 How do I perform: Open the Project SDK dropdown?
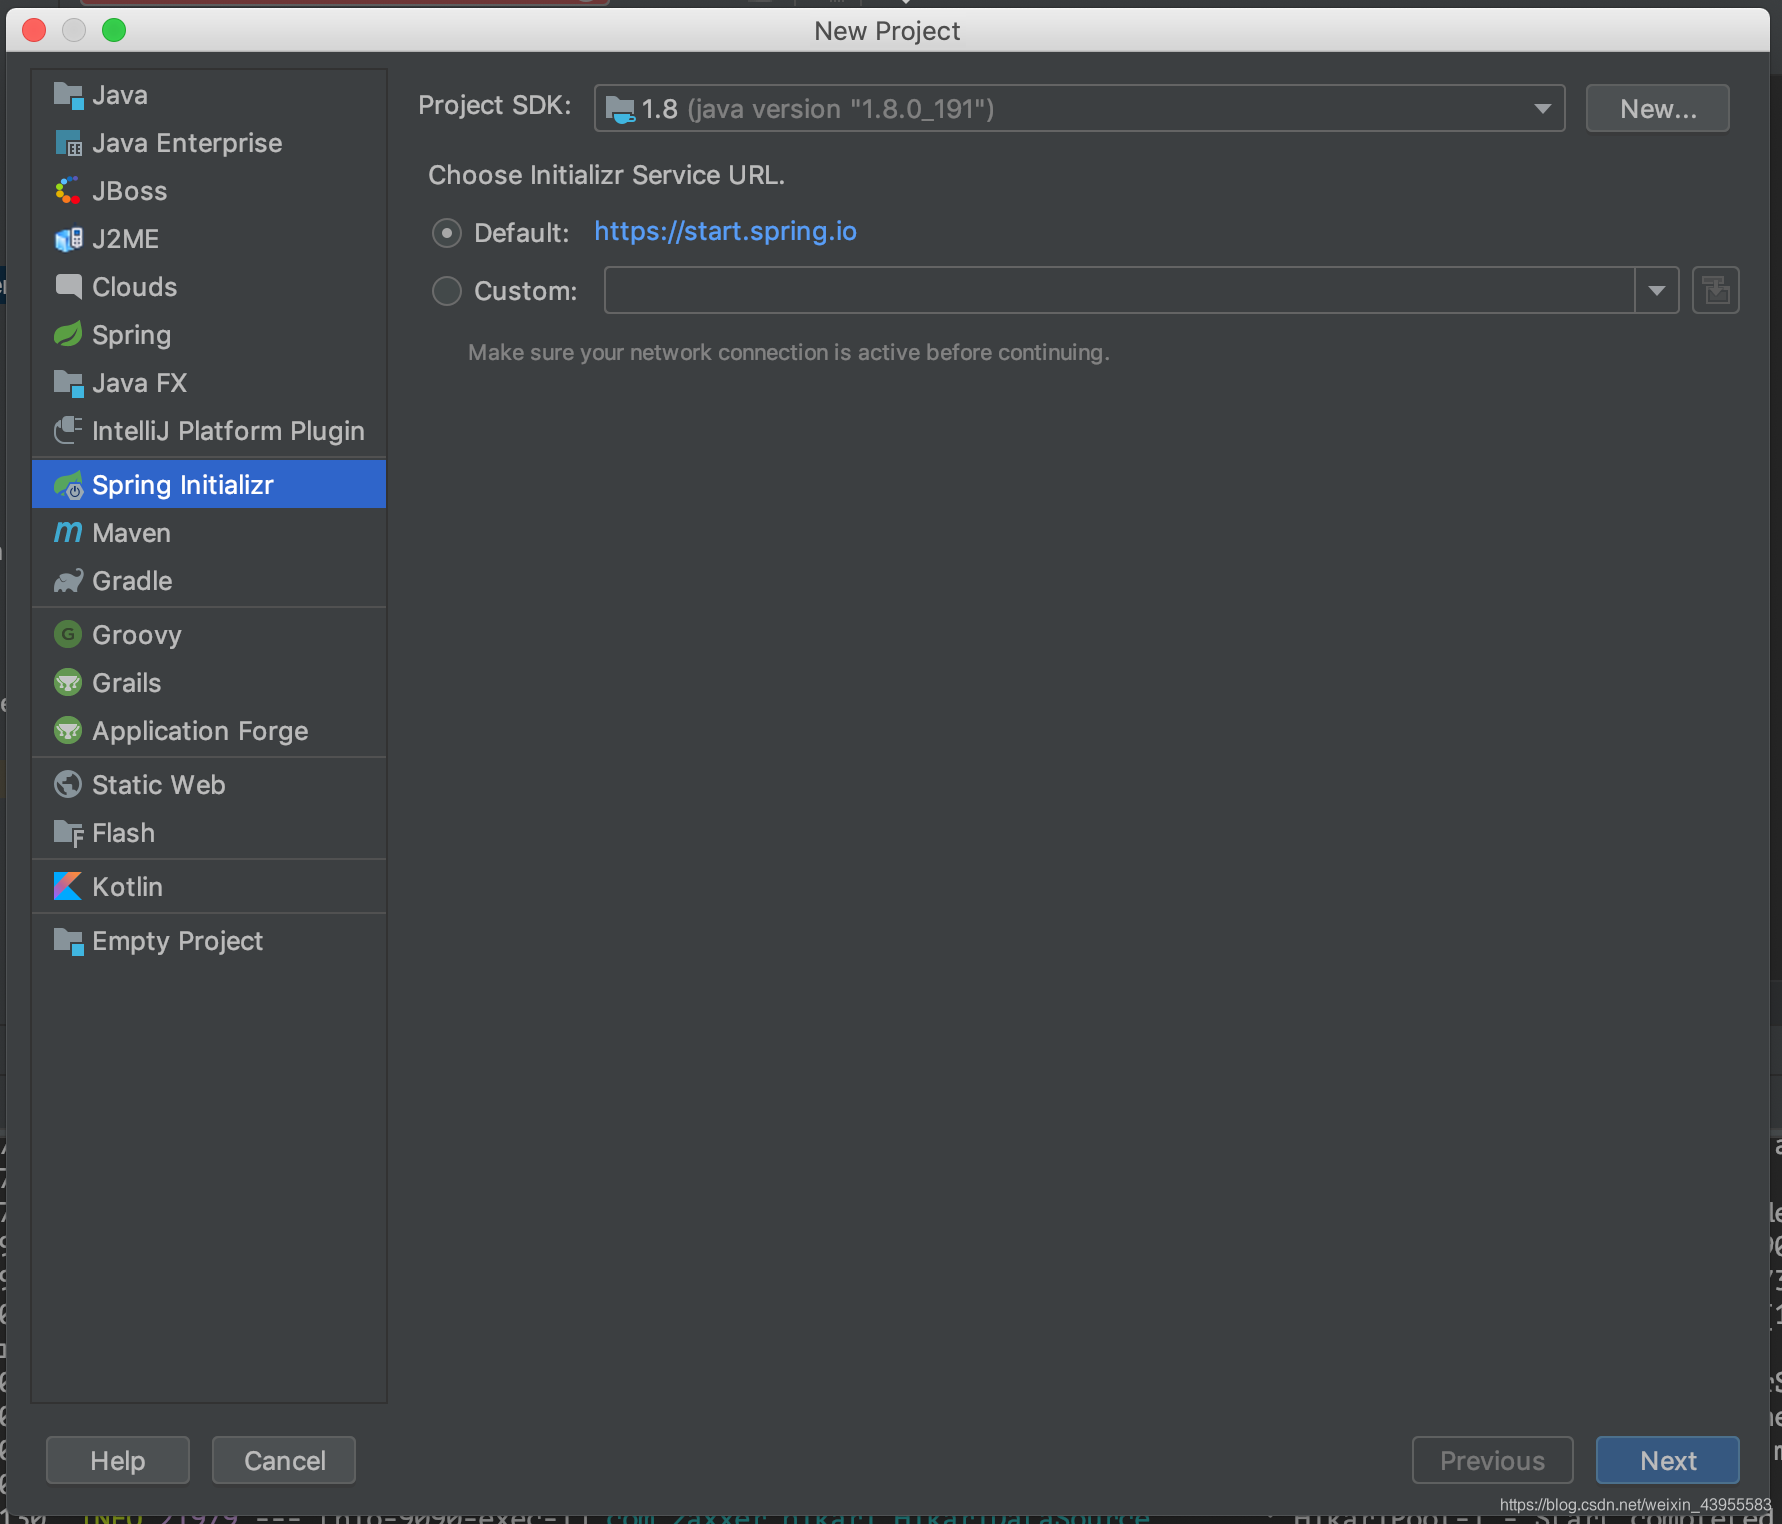(x=1542, y=108)
